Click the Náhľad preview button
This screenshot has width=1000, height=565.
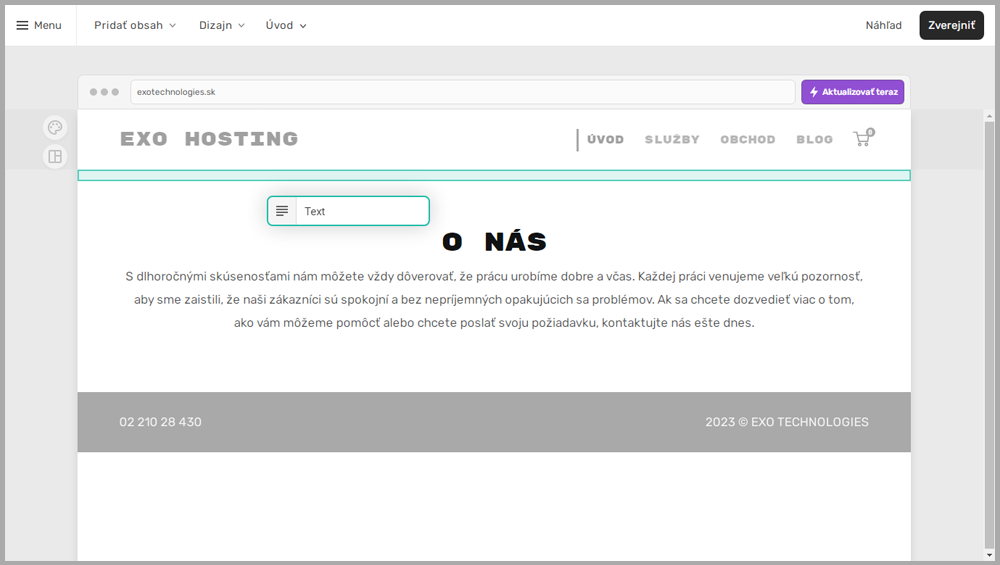click(883, 25)
